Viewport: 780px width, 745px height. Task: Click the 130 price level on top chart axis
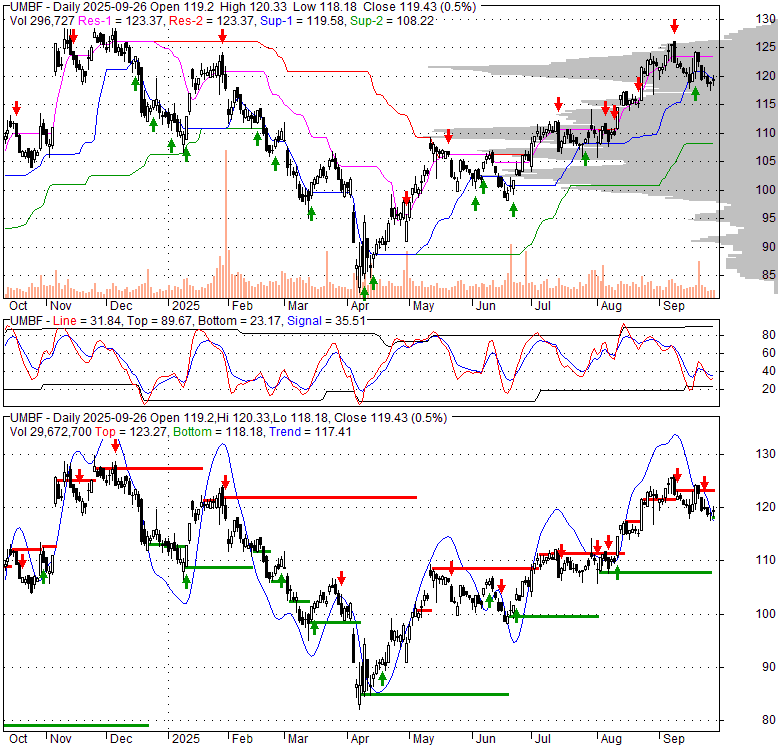(766, 19)
